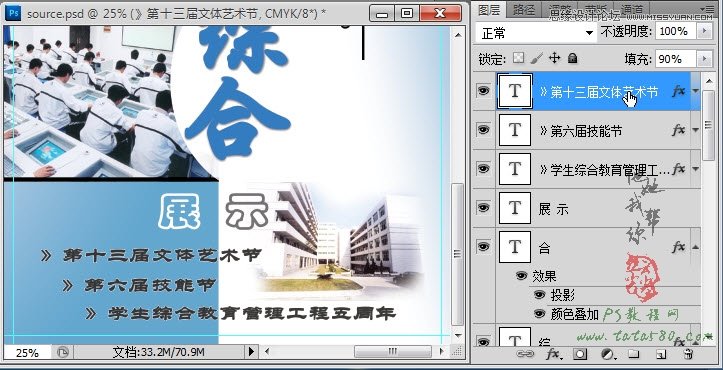The image size is (723, 370).
Task: Select the 合 layer name
Action: pos(545,248)
